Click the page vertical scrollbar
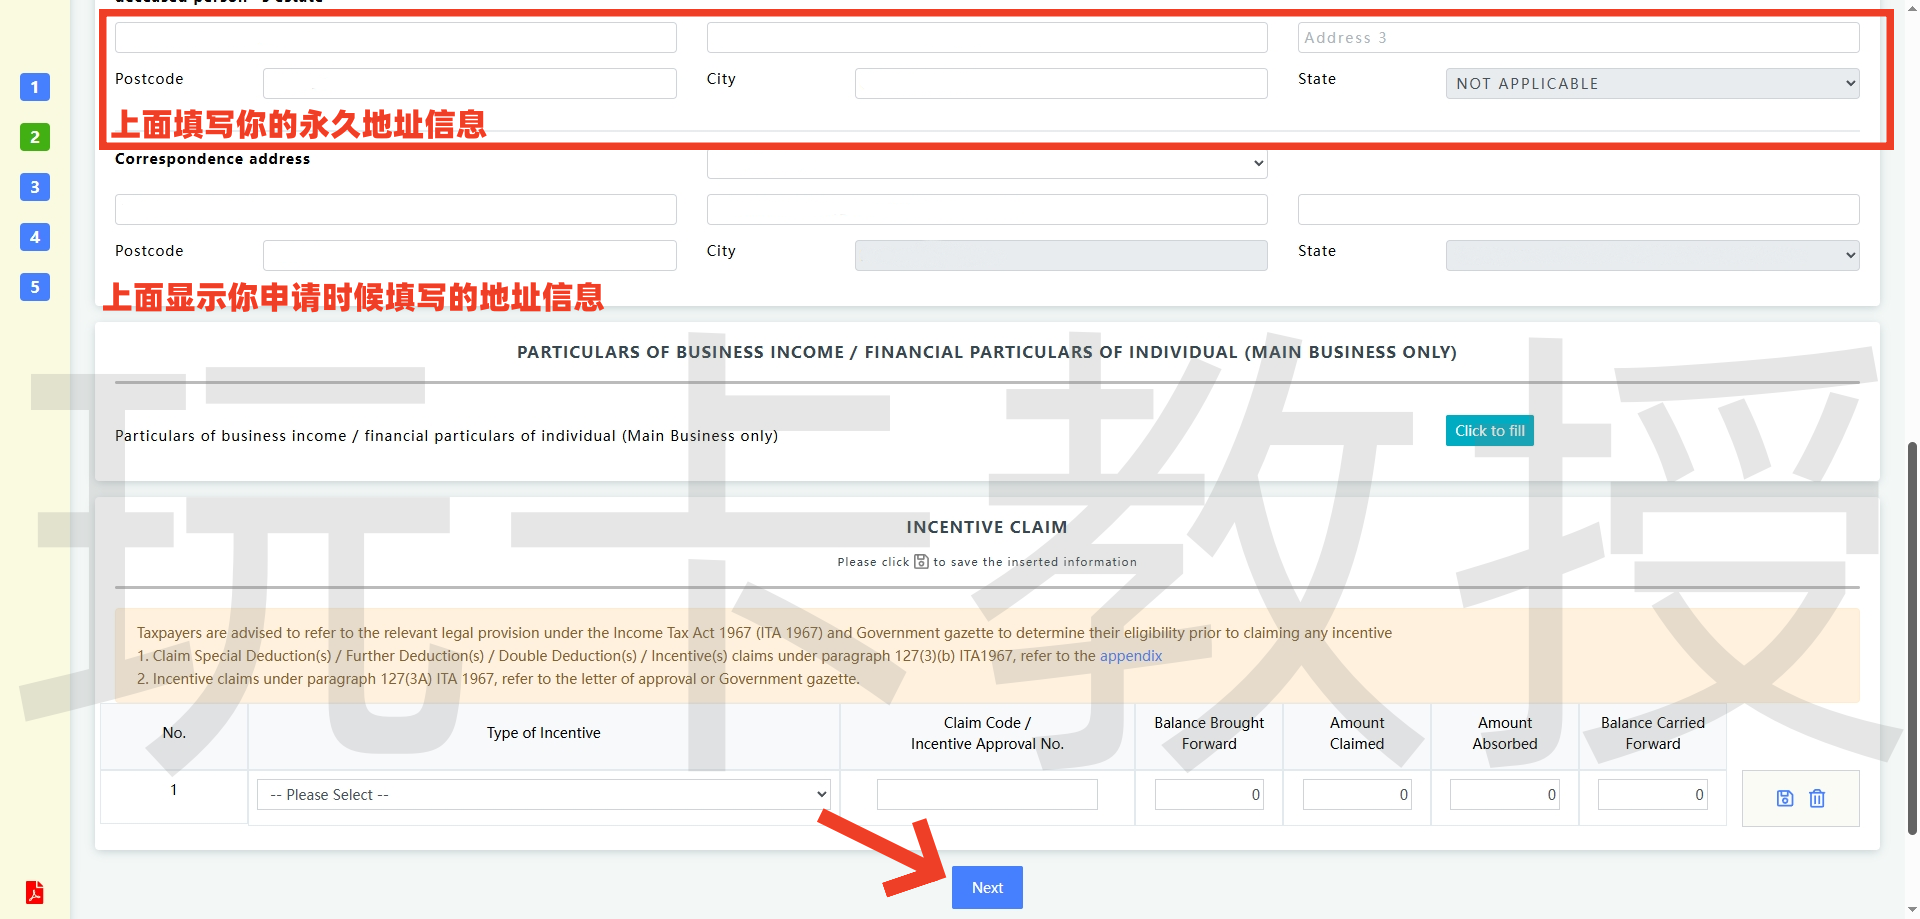Screen dimensions: 1920x919 click(x=1912, y=637)
